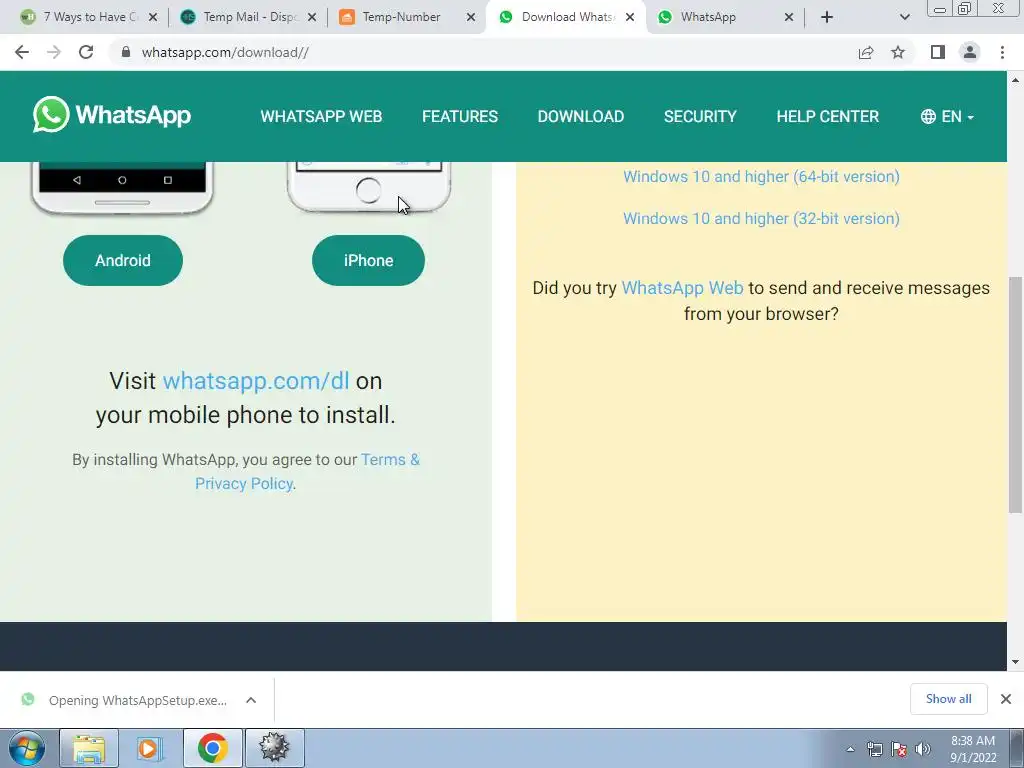The width and height of the screenshot is (1024, 768).
Task: Click WhatsAppSetup.exe download icon
Action: (x=27, y=699)
